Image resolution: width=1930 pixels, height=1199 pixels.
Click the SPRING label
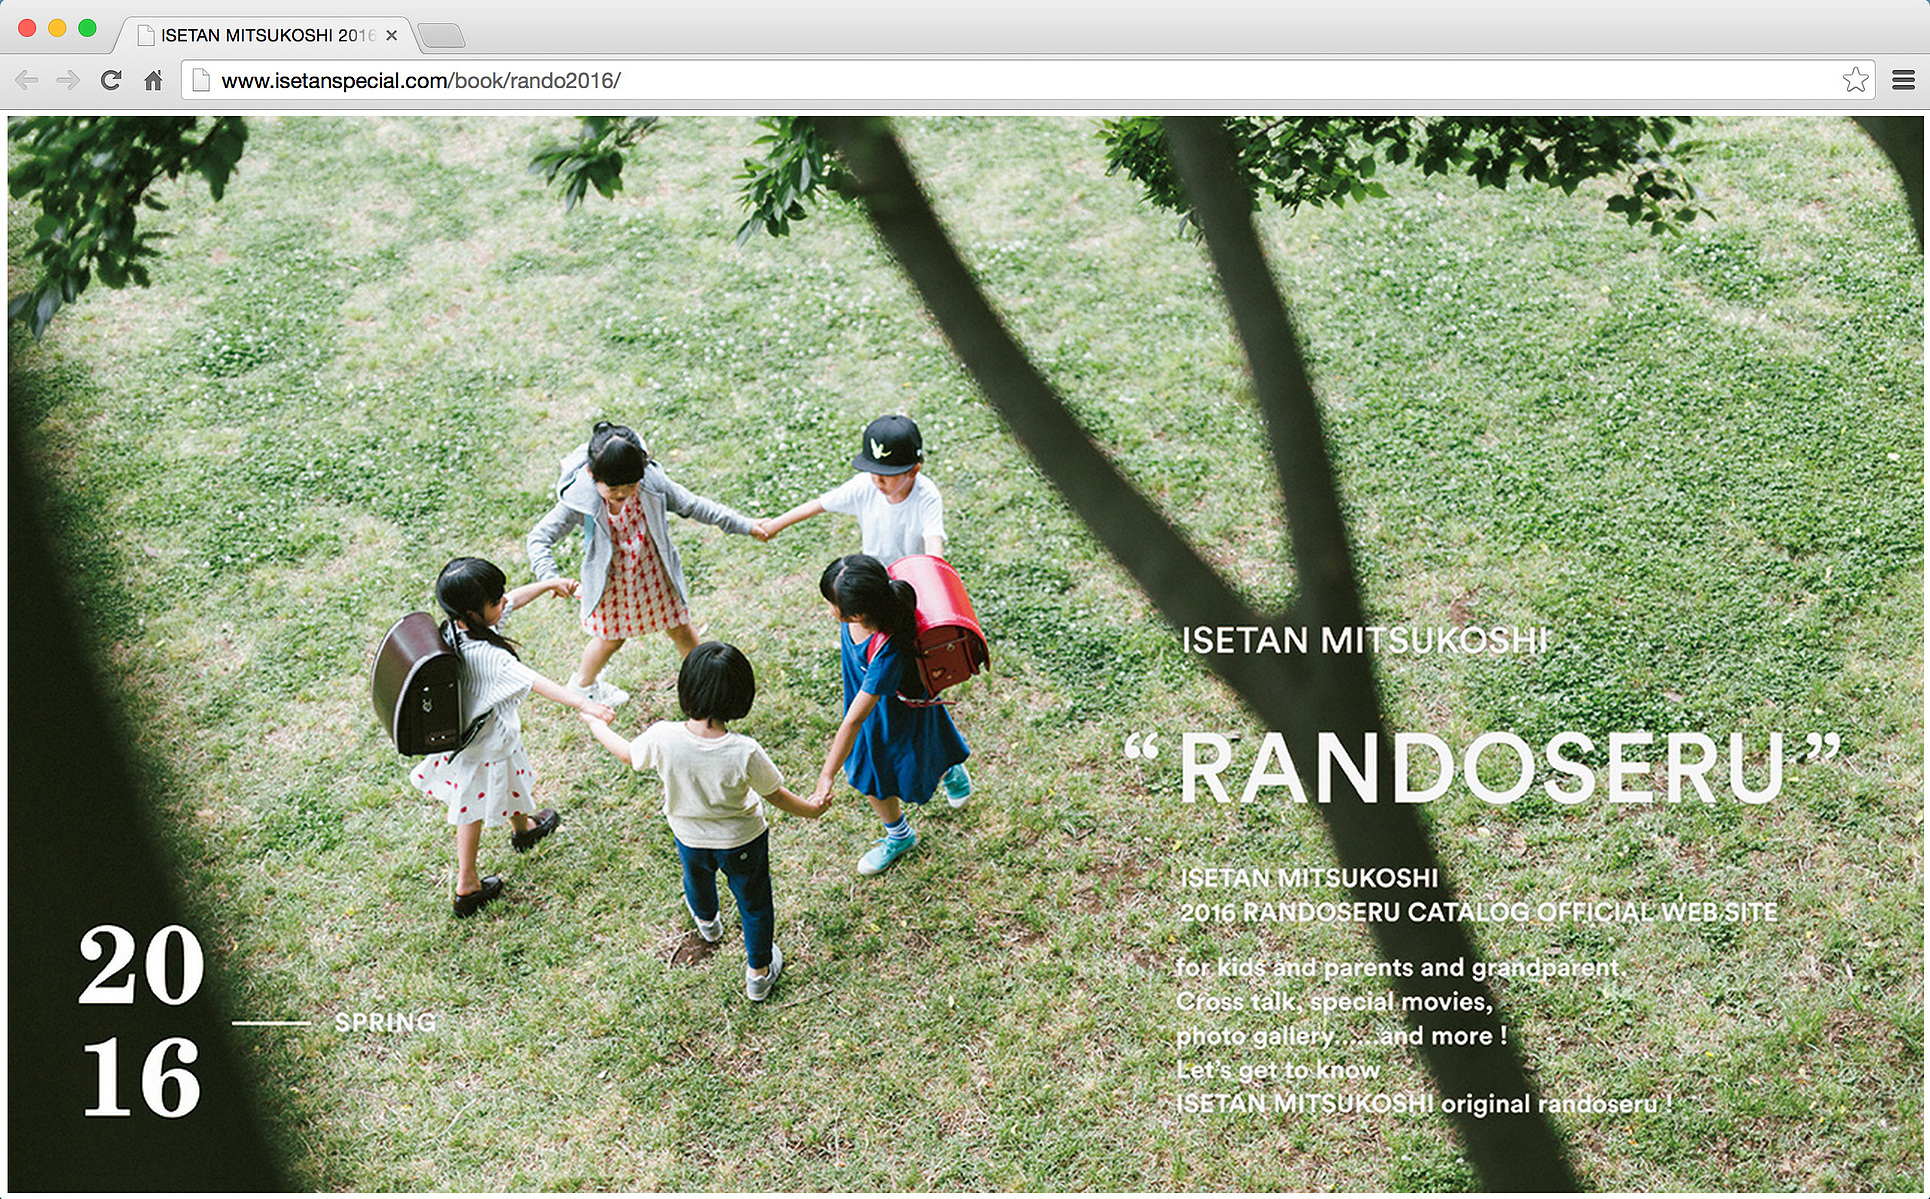point(385,1022)
